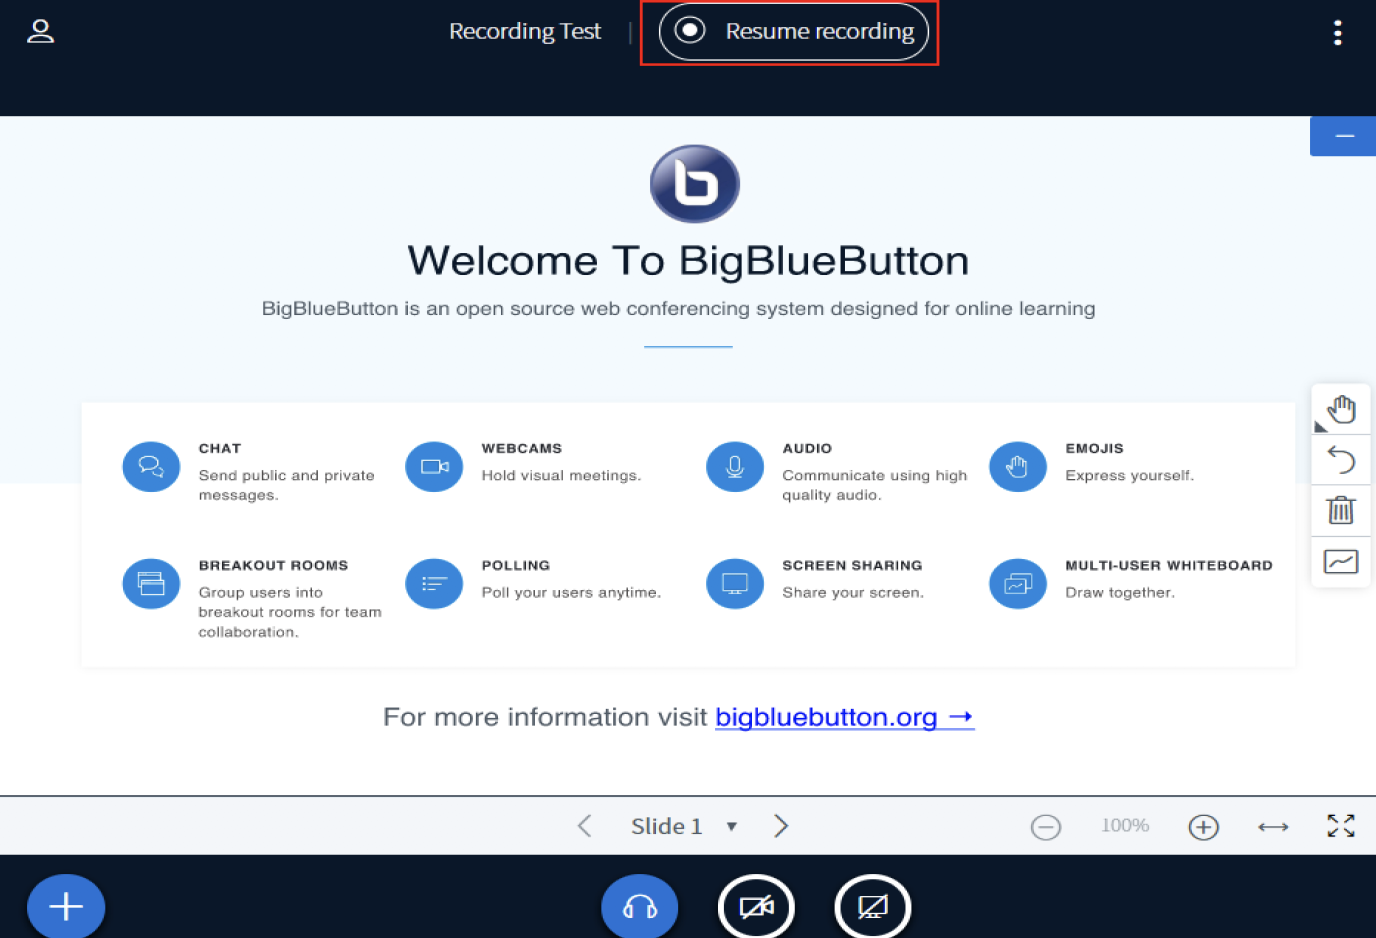Clear all annotations with the trash icon
Viewport: 1376px width, 938px height.
pos(1341,511)
